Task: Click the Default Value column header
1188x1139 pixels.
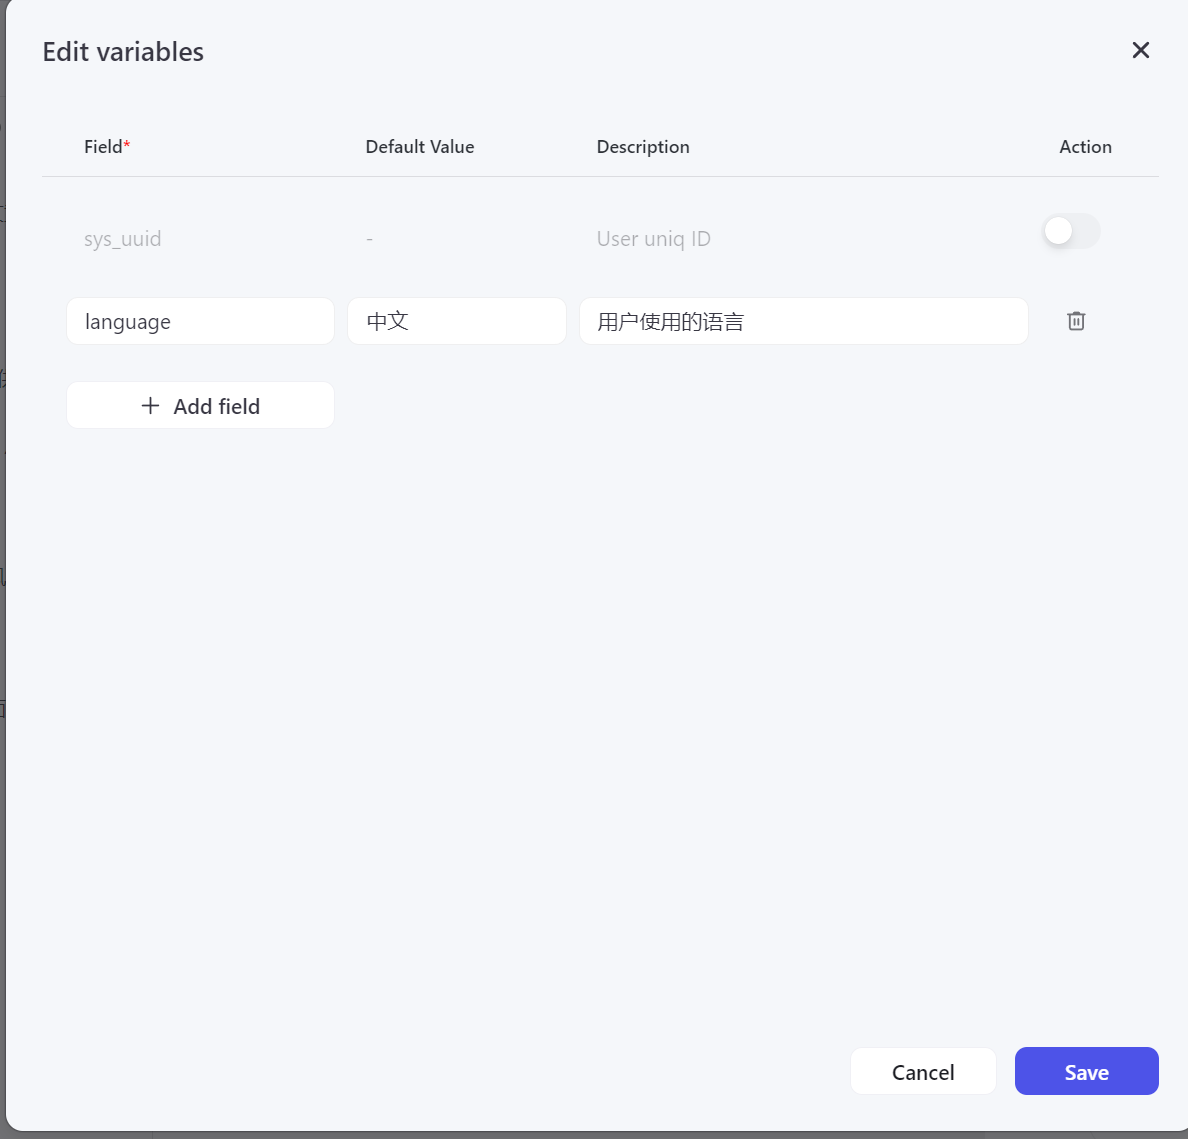Action: pos(419,147)
